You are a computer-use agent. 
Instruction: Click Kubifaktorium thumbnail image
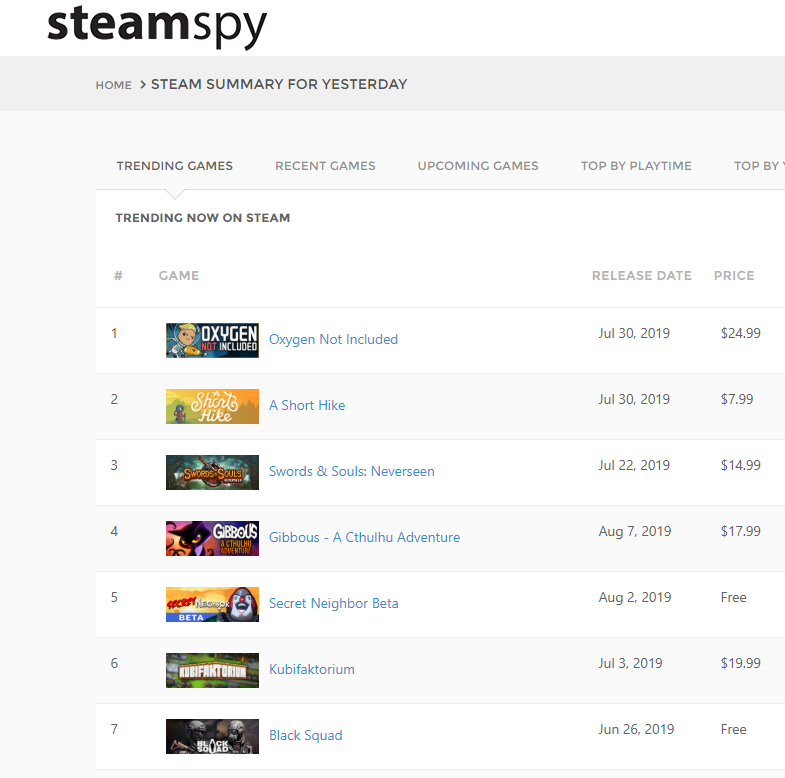(x=212, y=670)
